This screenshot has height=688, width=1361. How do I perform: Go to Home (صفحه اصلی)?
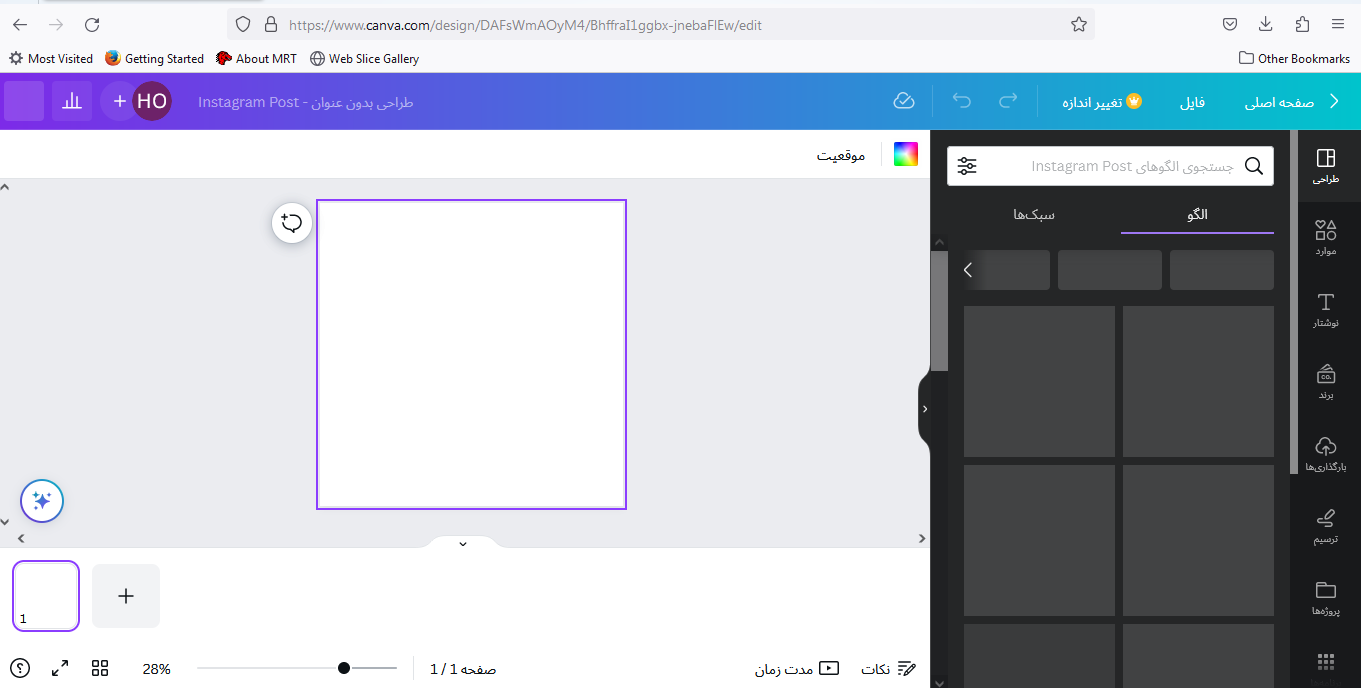pyautogui.click(x=1279, y=102)
